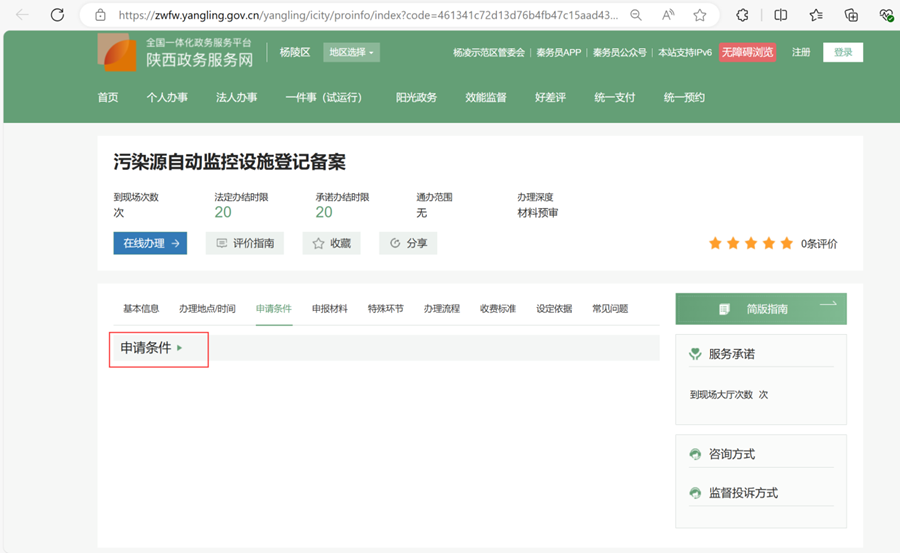Open 个人办事 in the navigation menu
Image resolution: width=900 pixels, height=553 pixels.
click(x=167, y=97)
